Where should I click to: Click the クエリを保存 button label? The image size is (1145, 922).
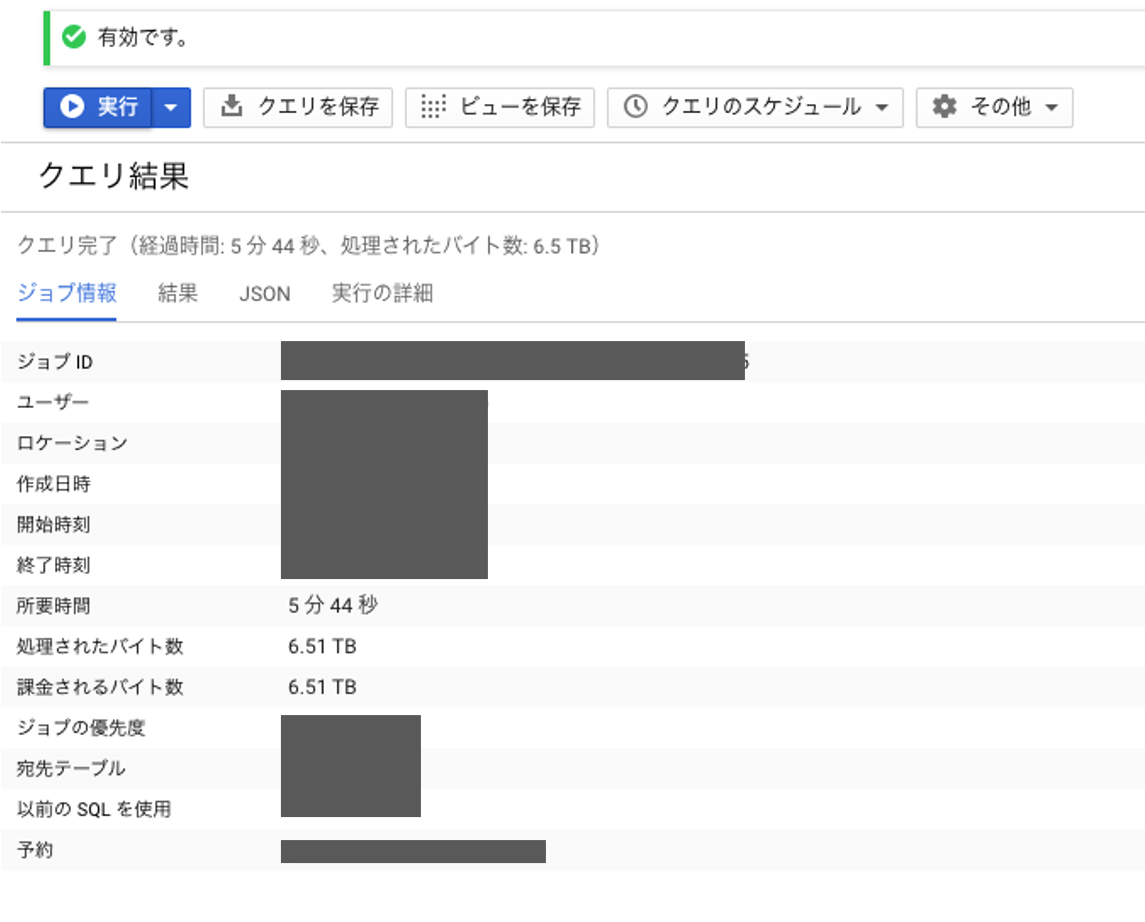click(318, 107)
